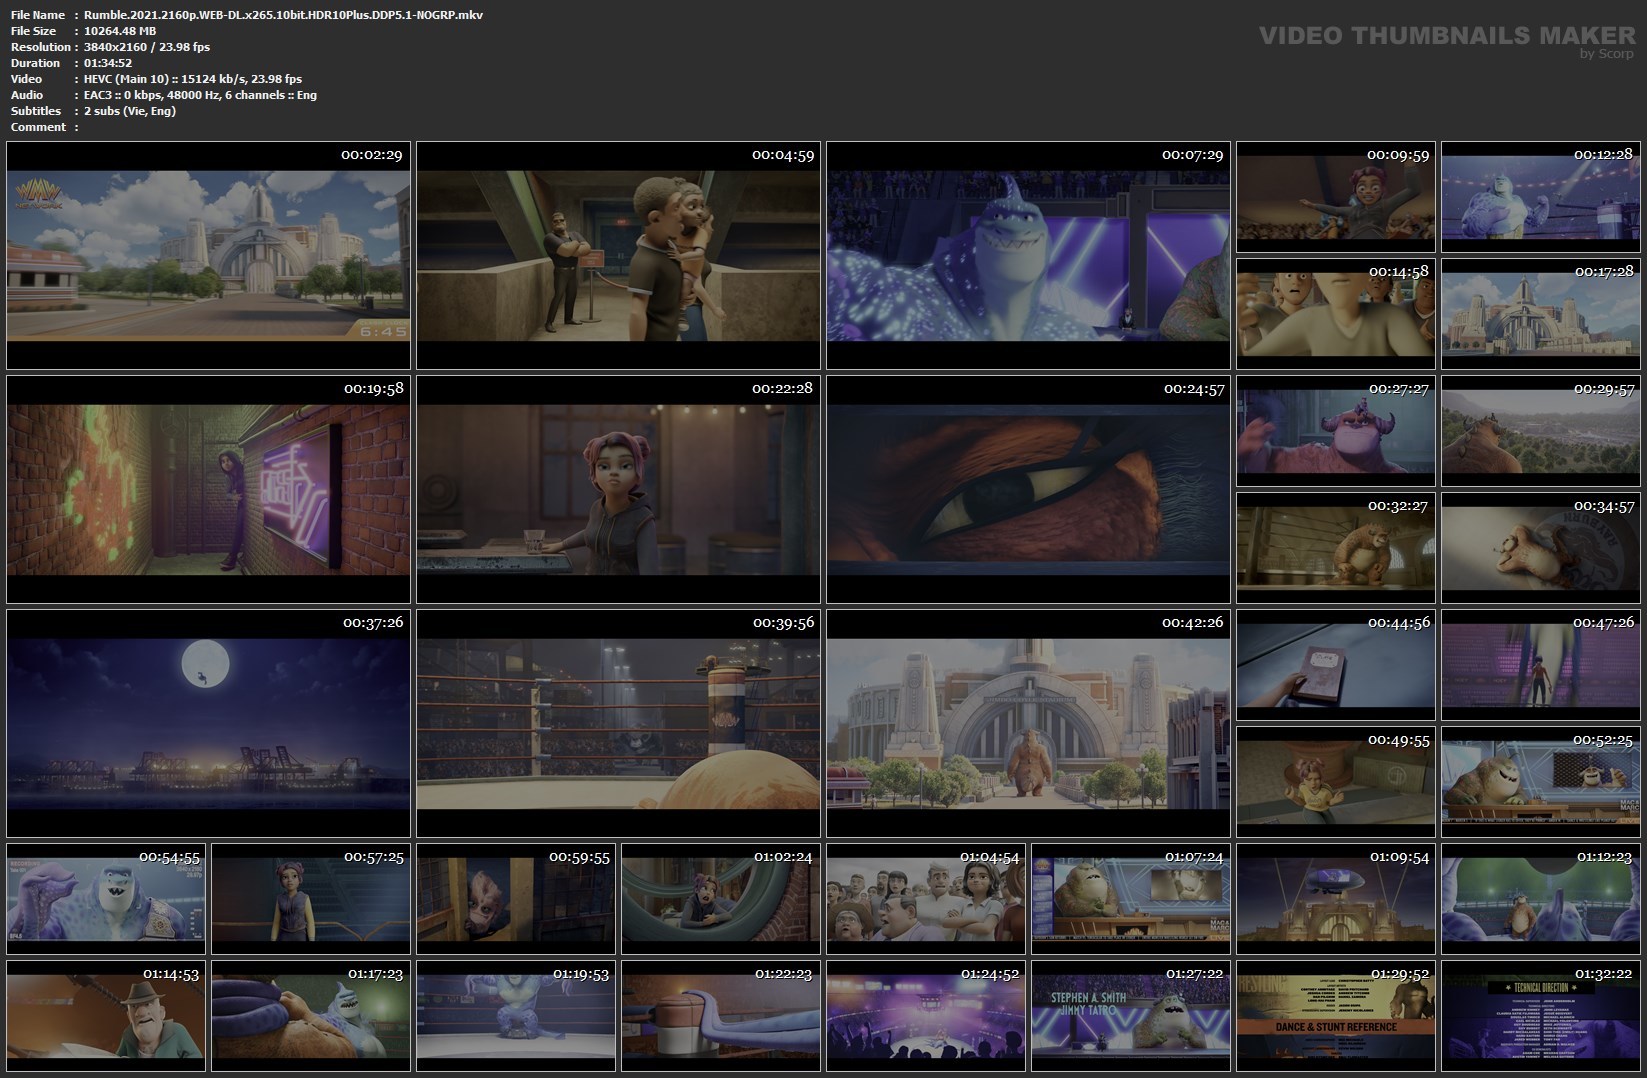Click the moonlit frame at 00:37:26

[x=208, y=724]
